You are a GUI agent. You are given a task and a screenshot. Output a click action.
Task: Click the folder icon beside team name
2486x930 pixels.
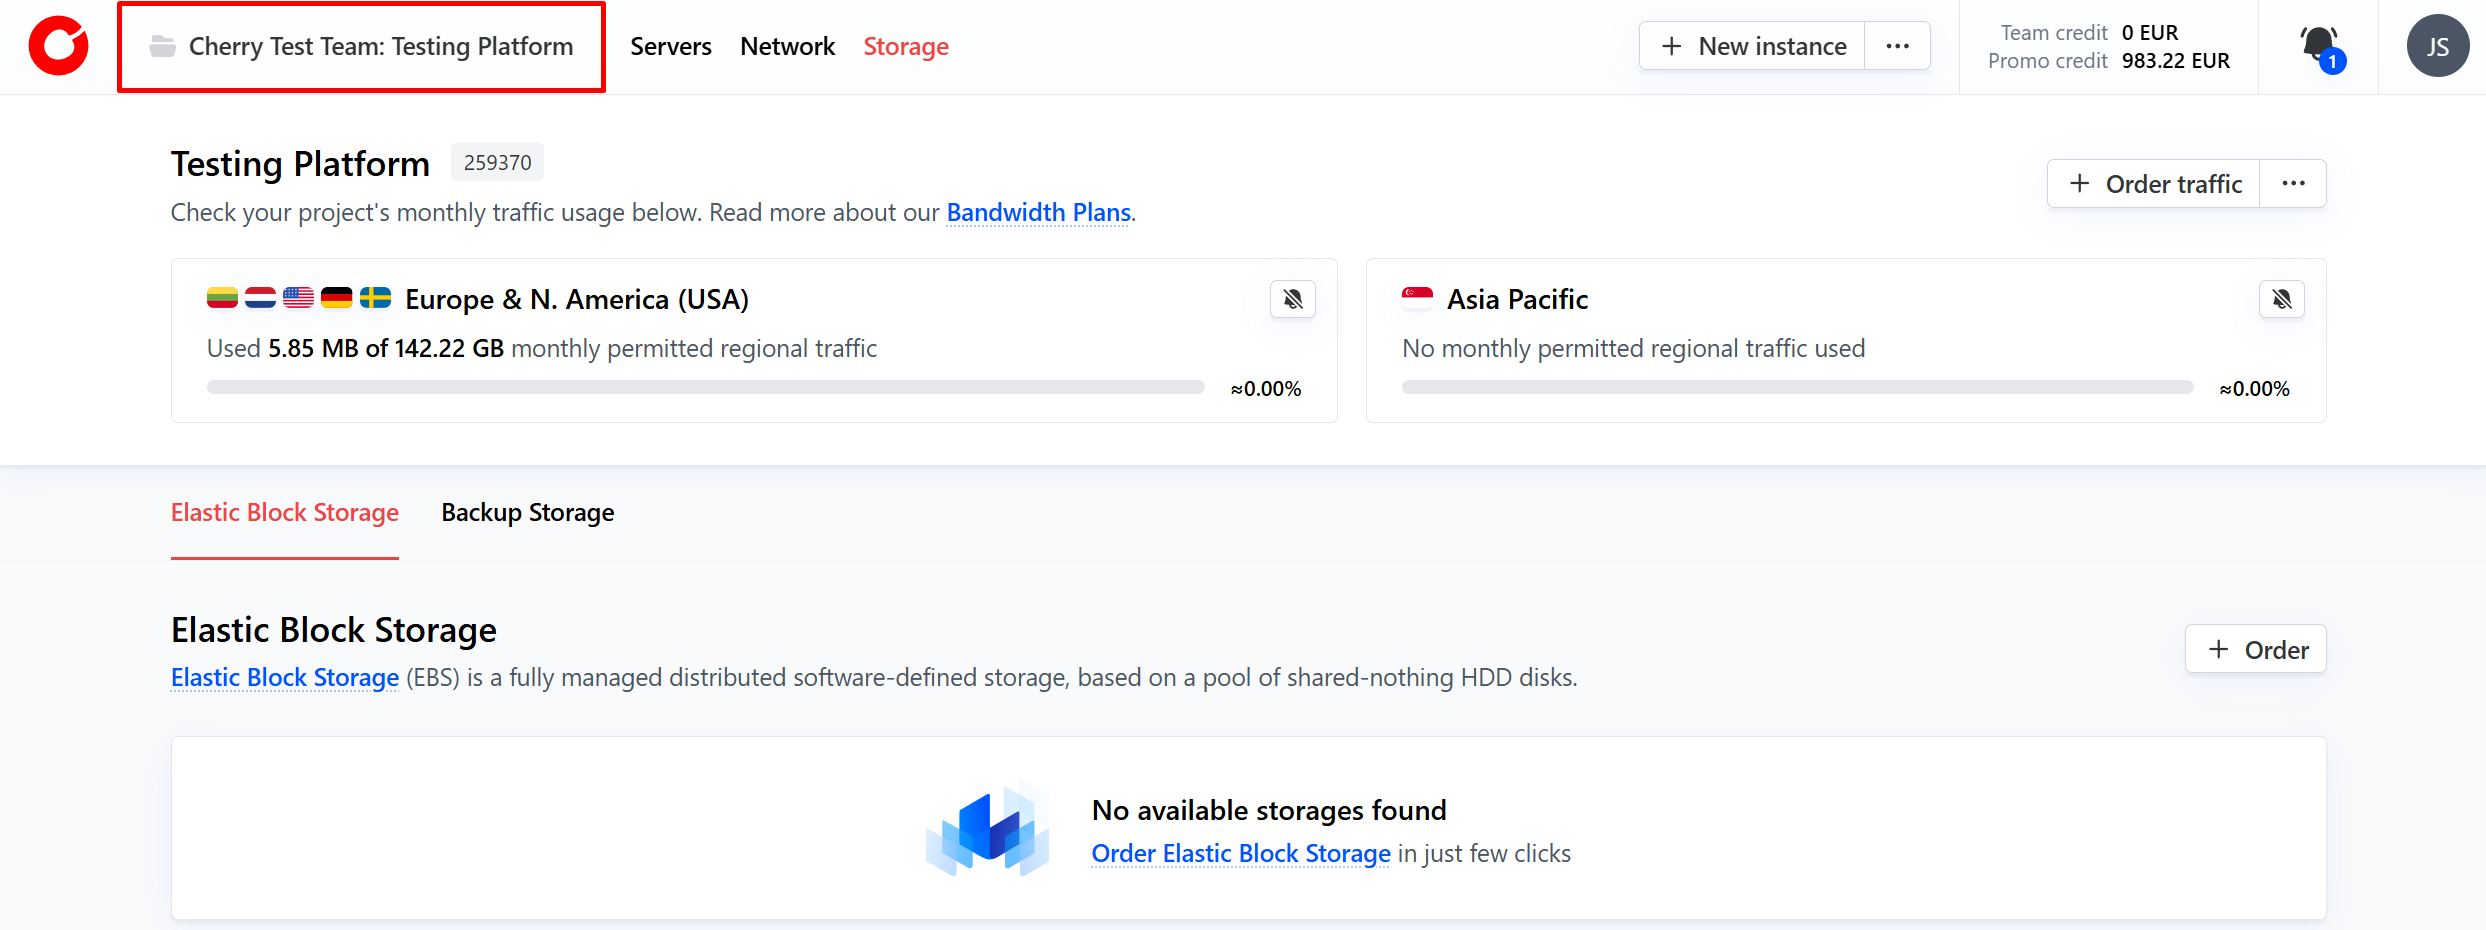[x=162, y=46]
